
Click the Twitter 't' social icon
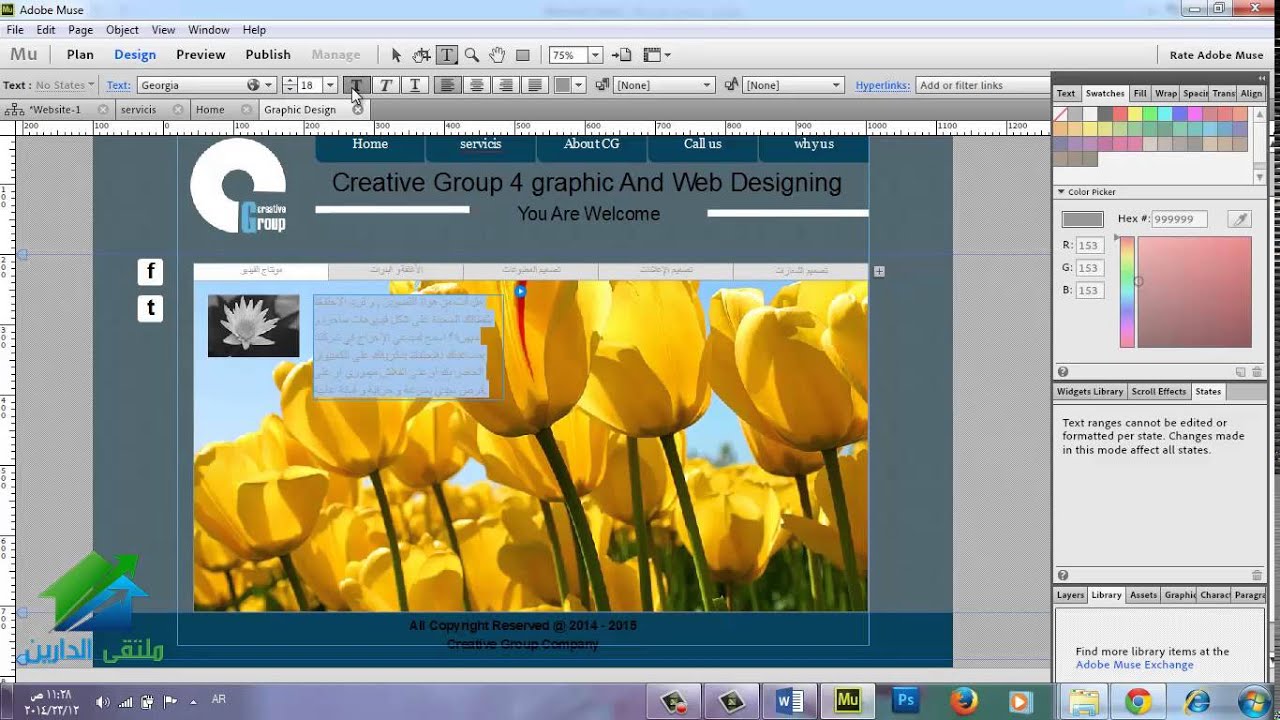tap(150, 308)
